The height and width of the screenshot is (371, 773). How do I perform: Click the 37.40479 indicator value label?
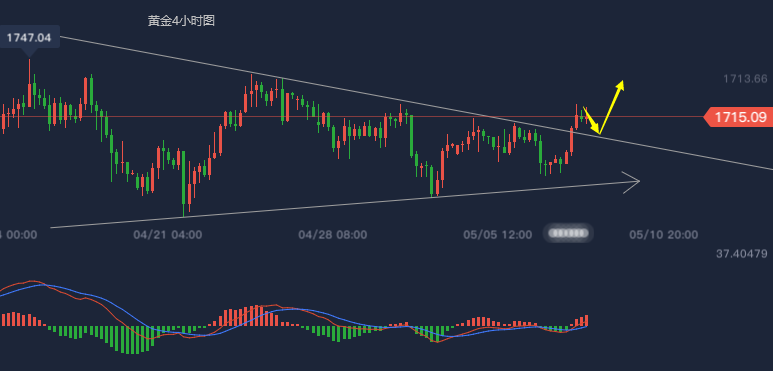click(741, 254)
